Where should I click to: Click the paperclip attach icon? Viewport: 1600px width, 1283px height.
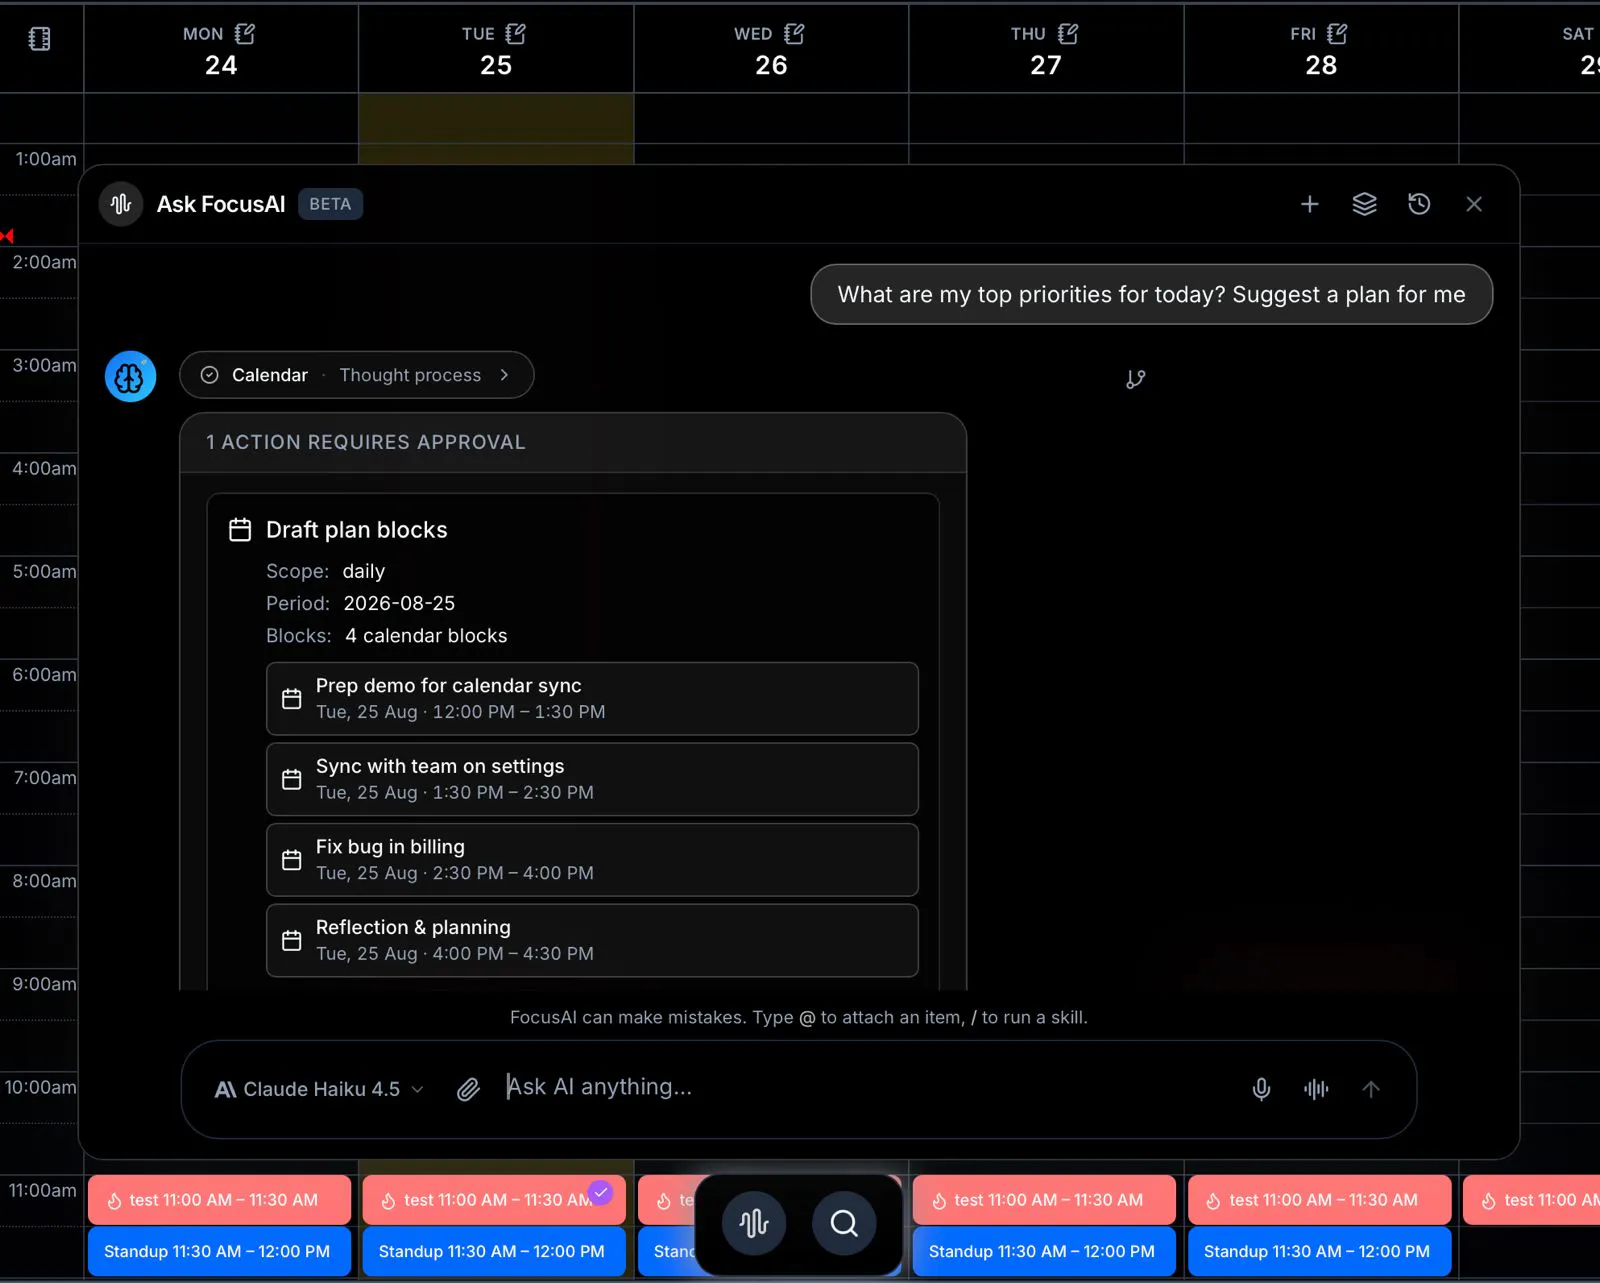[x=468, y=1089]
